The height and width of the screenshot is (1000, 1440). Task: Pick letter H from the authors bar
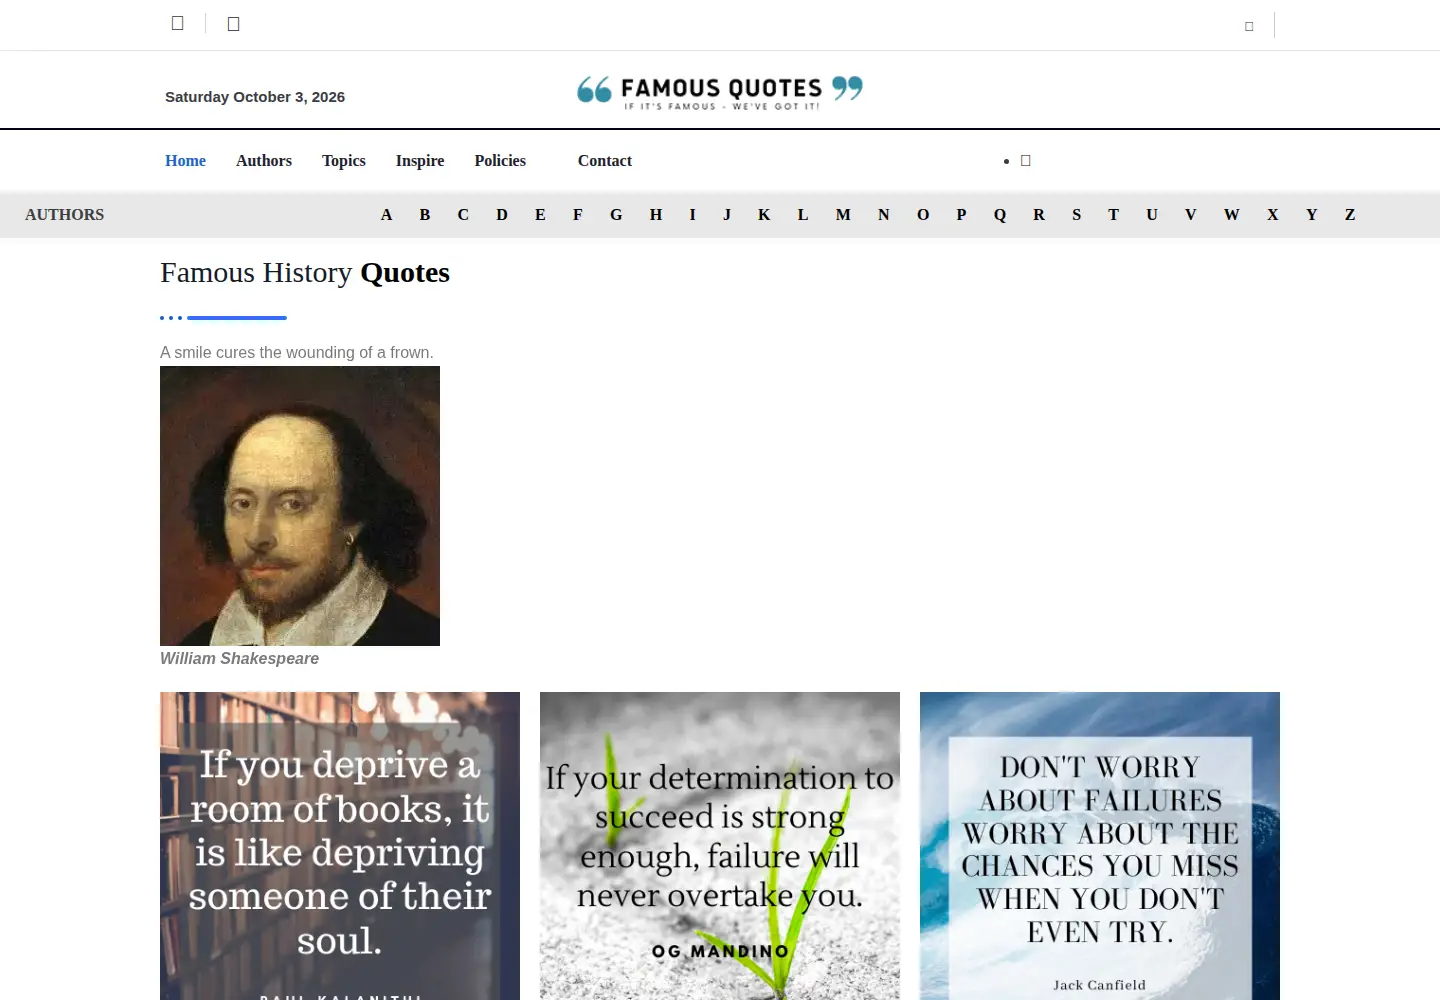pos(656,215)
